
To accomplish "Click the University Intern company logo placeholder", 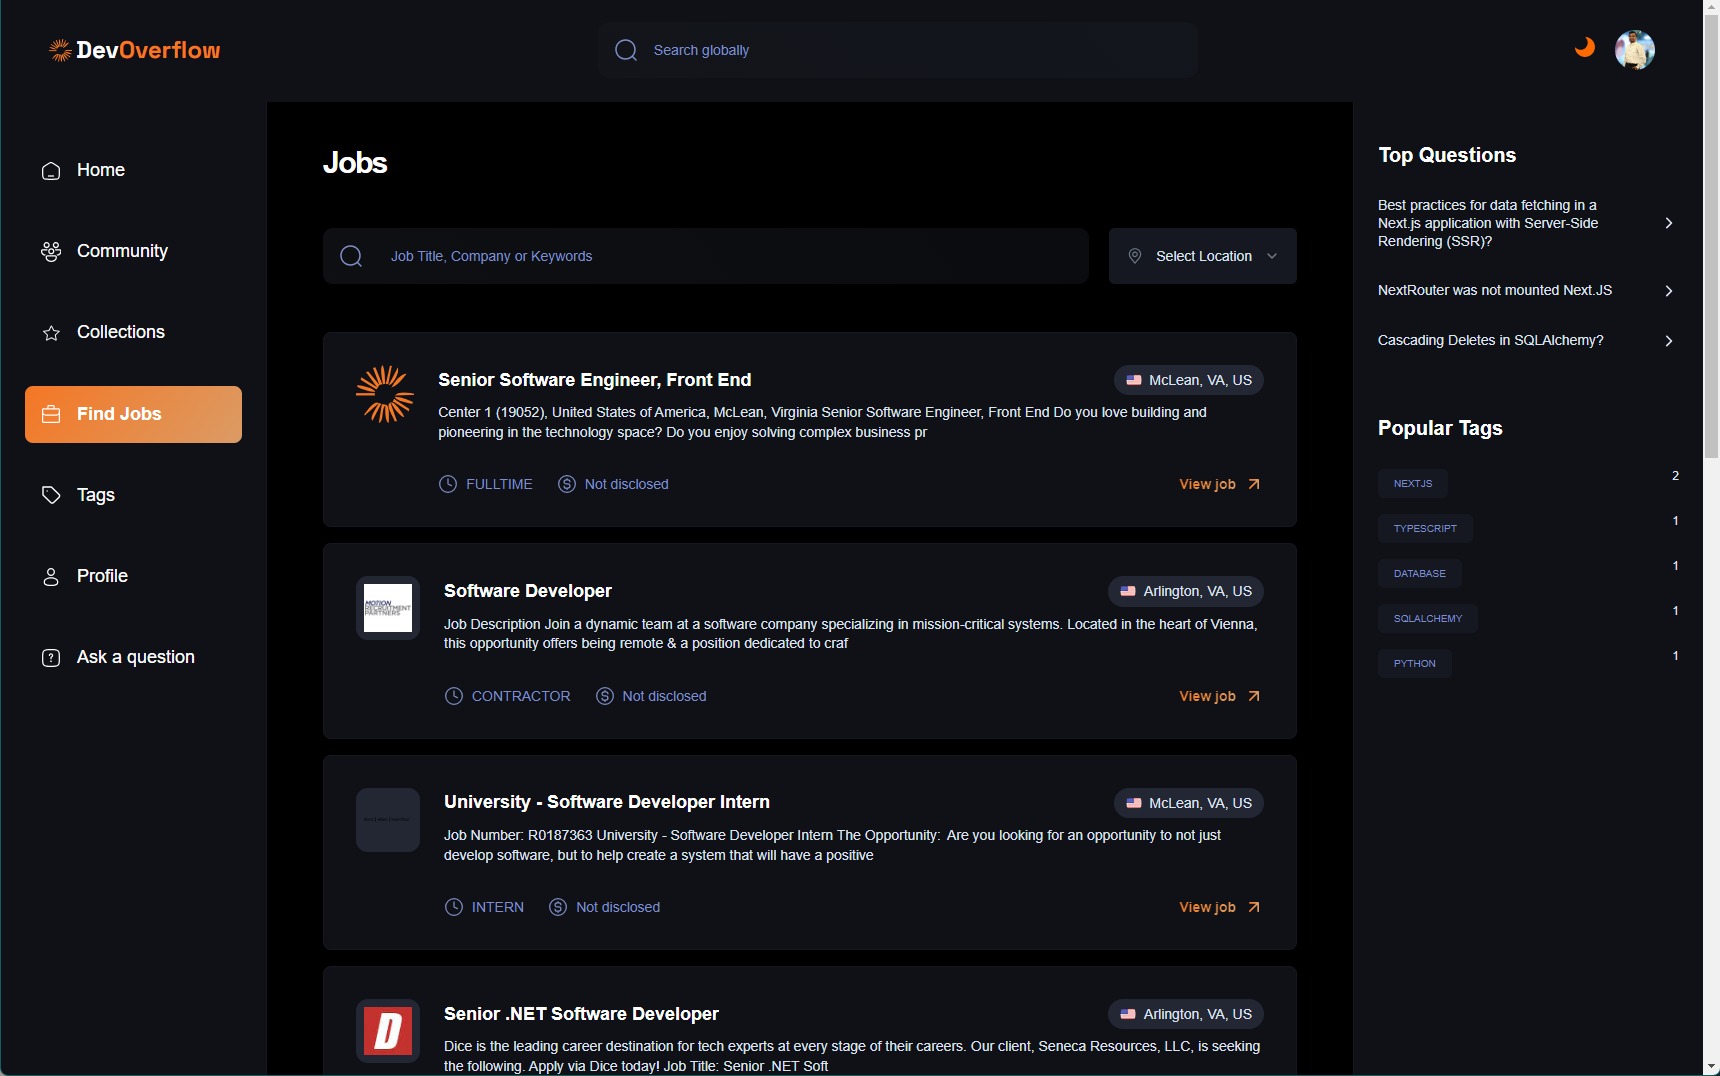I will (388, 820).
